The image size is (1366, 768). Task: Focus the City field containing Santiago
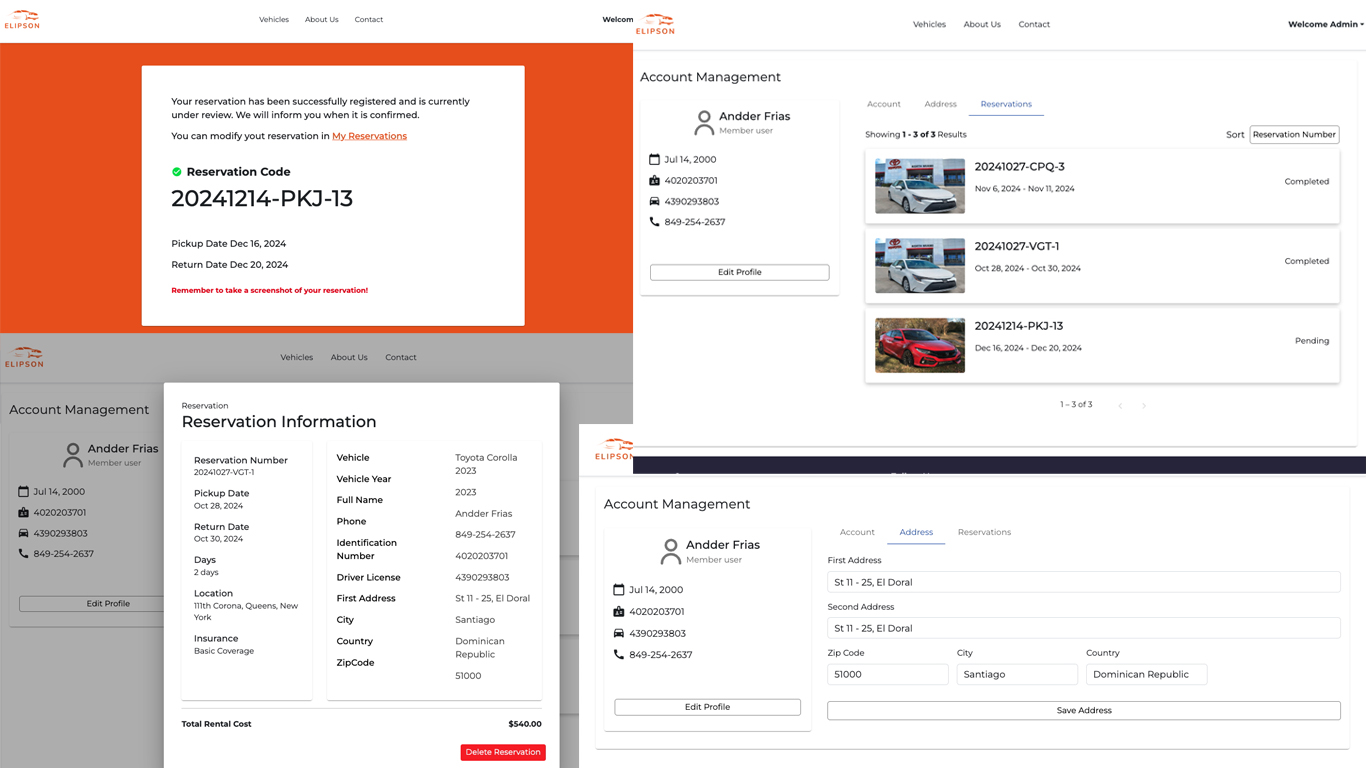coord(1017,674)
